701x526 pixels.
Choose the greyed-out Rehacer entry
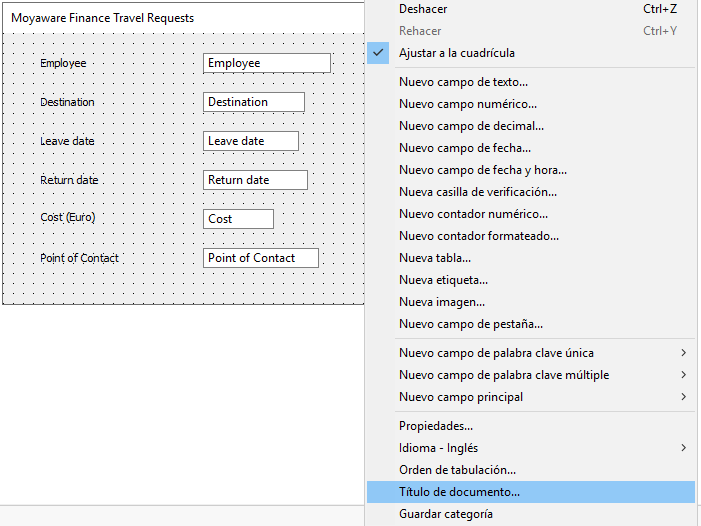tap(531, 31)
